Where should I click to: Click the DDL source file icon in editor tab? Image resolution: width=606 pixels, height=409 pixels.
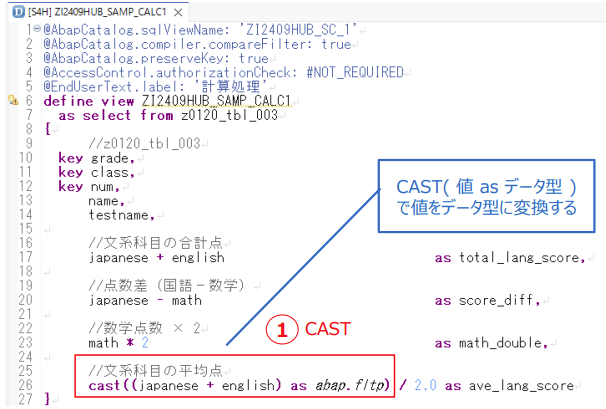pyautogui.click(x=18, y=12)
